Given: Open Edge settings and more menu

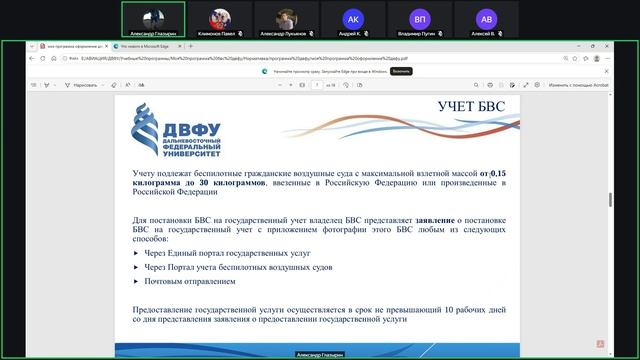Looking at the screenshot, I should pos(607,59).
